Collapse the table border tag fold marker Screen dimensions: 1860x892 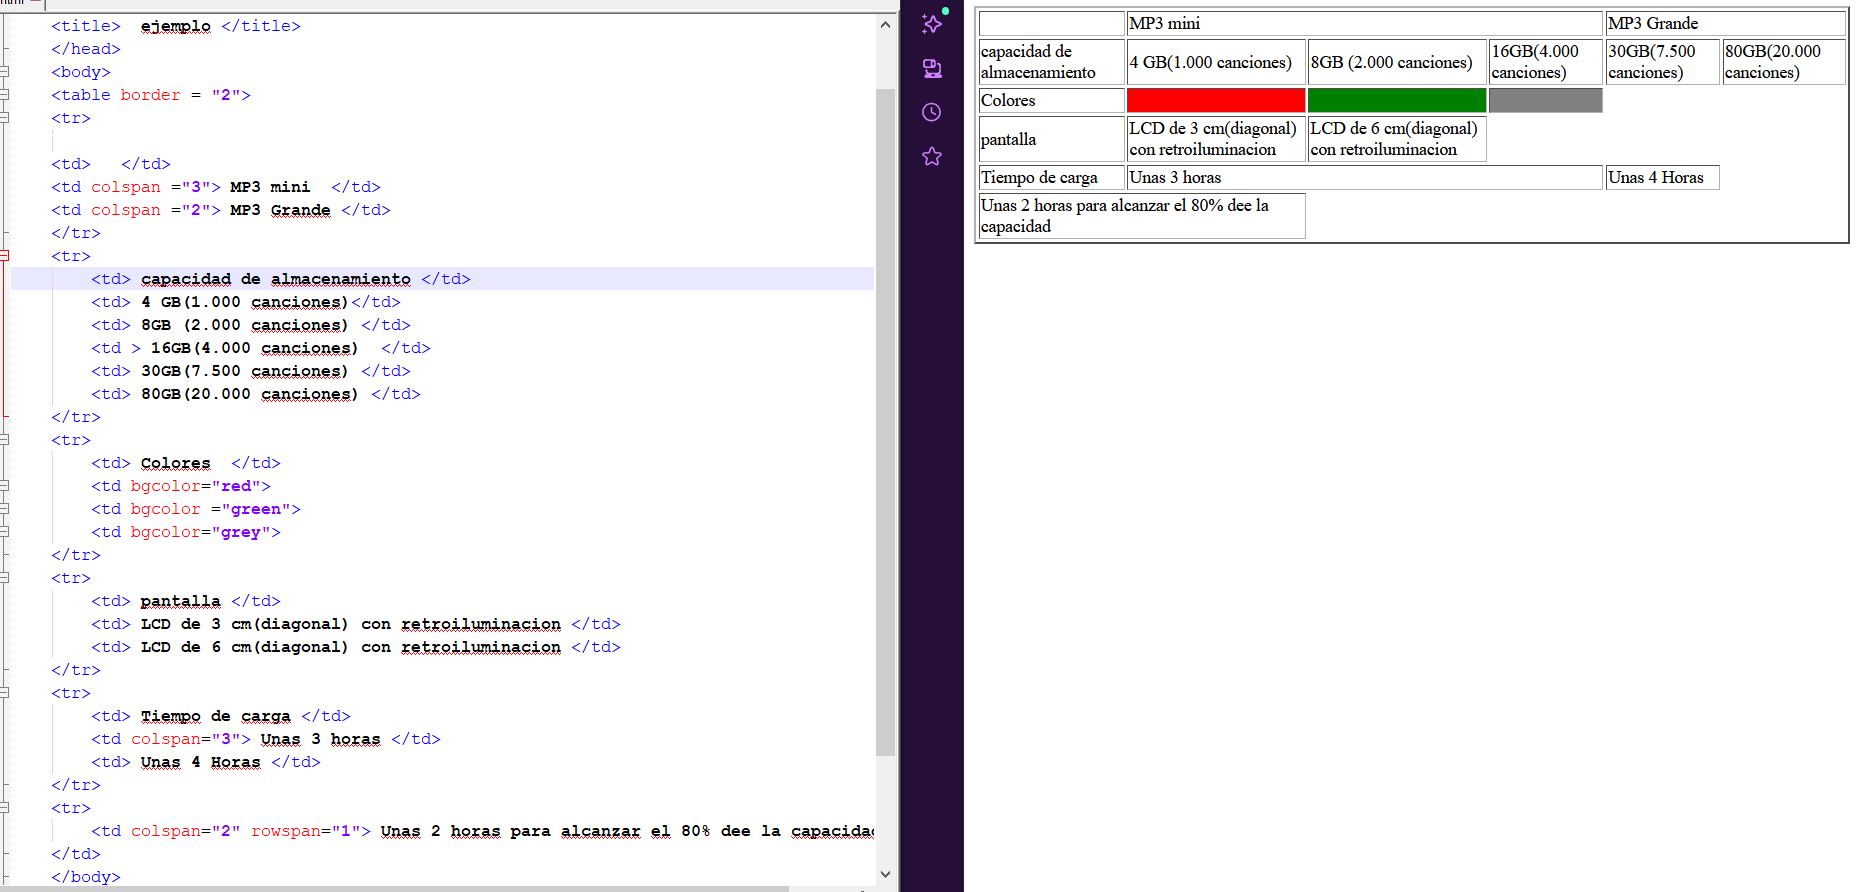5,95
